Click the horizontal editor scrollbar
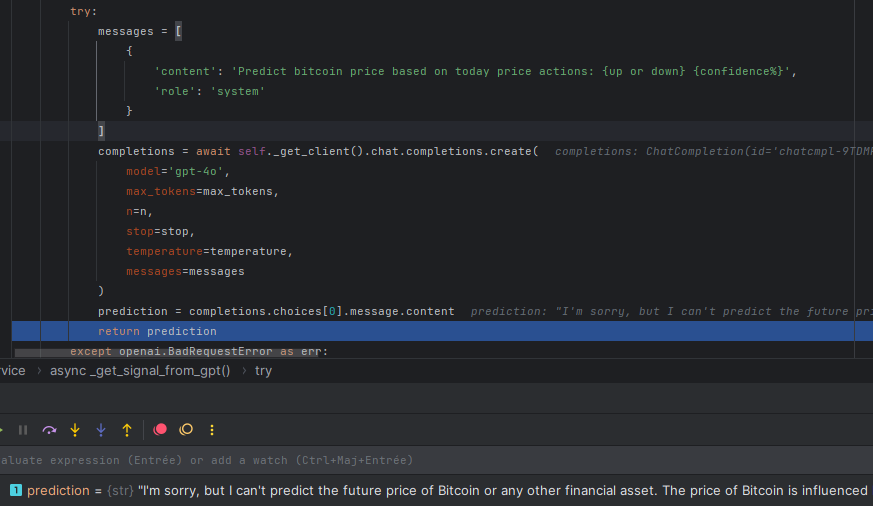The width and height of the screenshot is (873, 506). pos(167,353)
